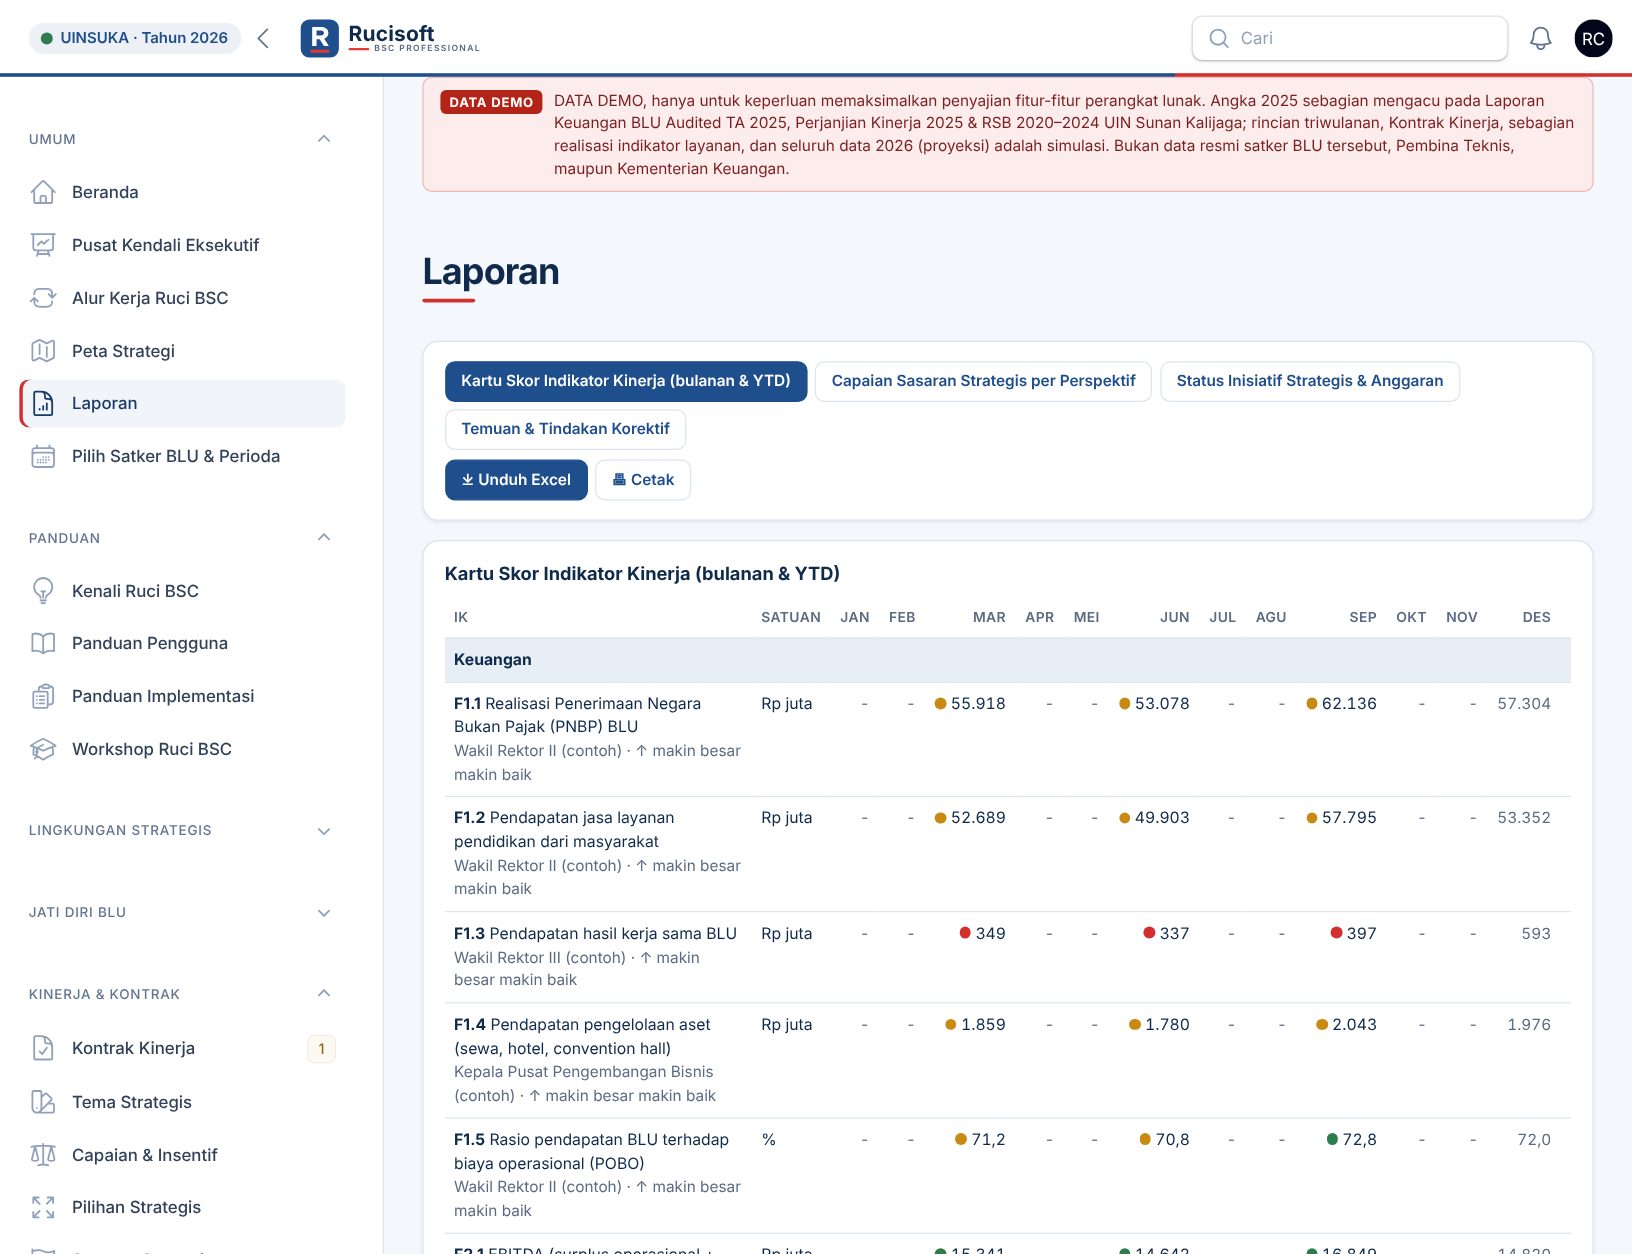Image resolution: width=1632 pixels, height=1254 pixels.
Task: Select the Alur Kerja Ruci BSC icon
Action: pos(43,298)
